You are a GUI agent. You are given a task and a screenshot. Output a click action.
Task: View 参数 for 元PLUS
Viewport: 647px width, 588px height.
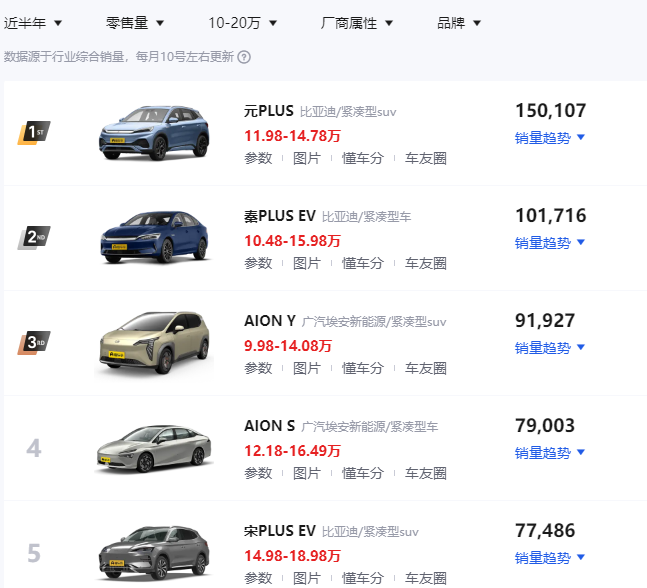258,158
